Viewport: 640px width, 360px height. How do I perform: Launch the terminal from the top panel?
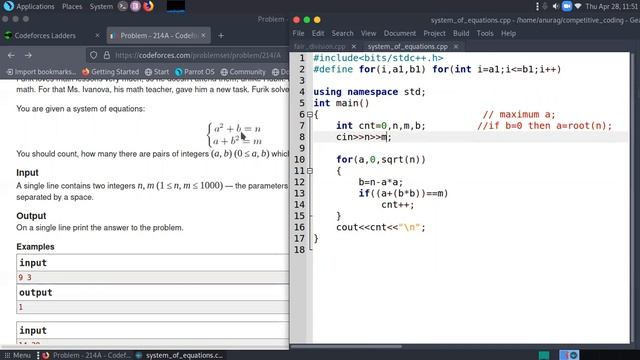122,6
